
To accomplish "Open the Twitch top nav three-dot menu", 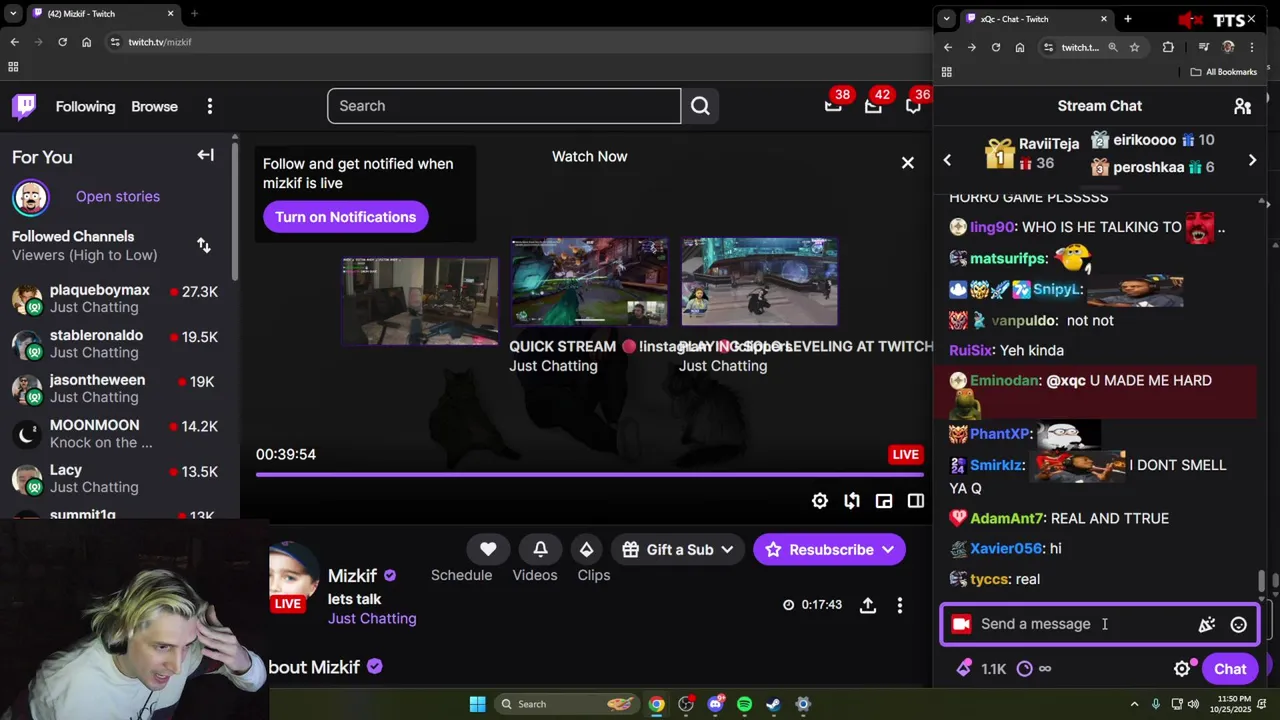I will click(209, 106).
